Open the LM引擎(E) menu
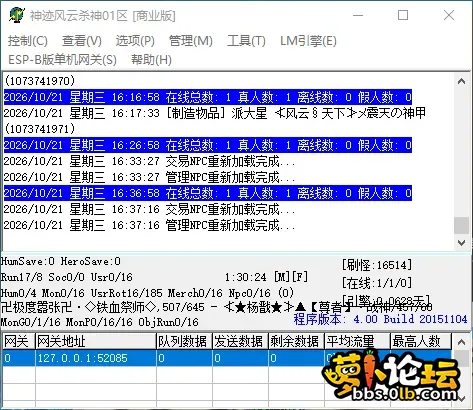 pyautogui.click(x=308, y=41)
